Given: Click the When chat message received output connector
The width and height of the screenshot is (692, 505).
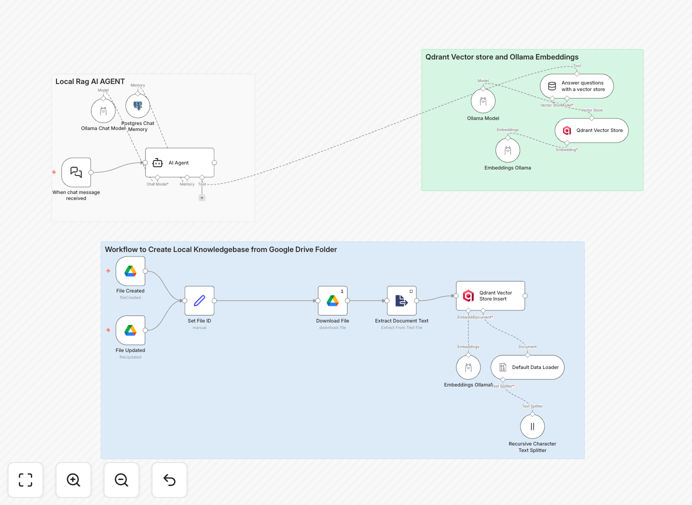Looking at the screenshot, I should pos(91,173).
